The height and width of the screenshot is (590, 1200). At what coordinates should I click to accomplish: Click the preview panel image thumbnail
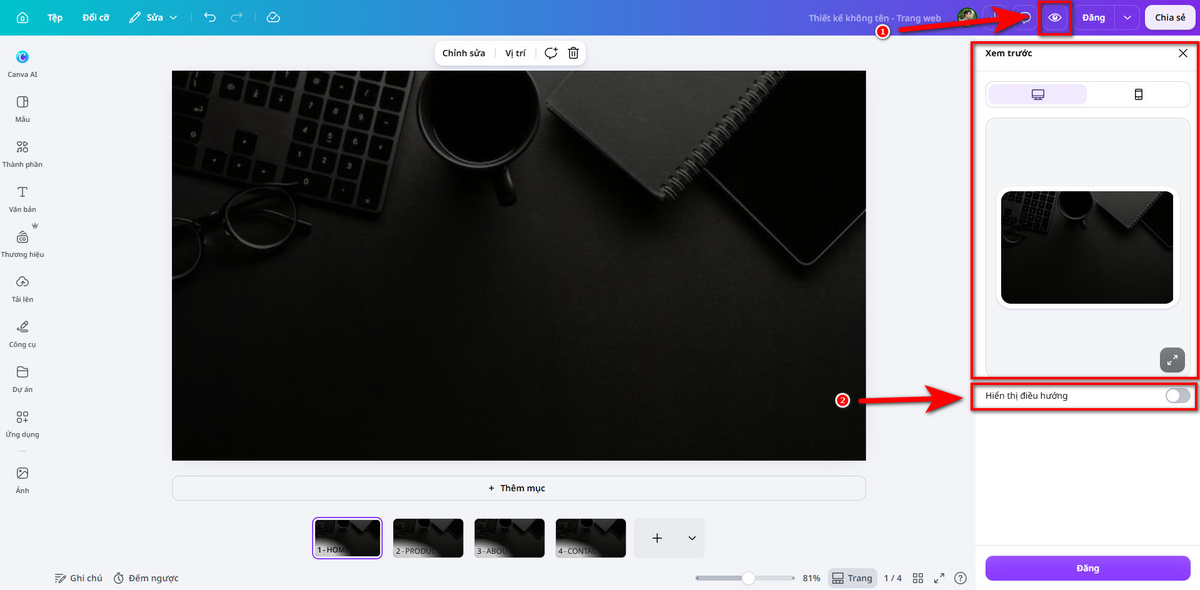pos(1087,247)
